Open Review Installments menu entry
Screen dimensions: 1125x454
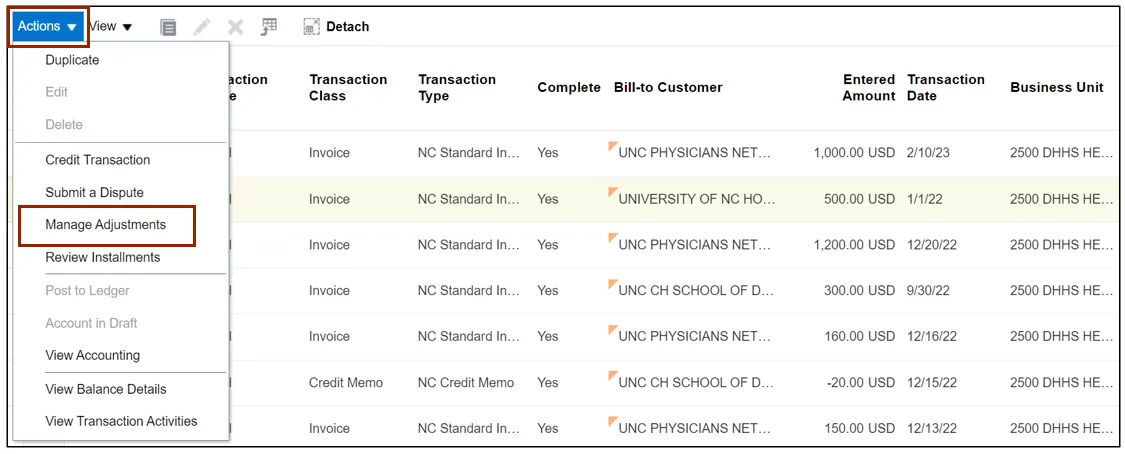pos(103,257)
